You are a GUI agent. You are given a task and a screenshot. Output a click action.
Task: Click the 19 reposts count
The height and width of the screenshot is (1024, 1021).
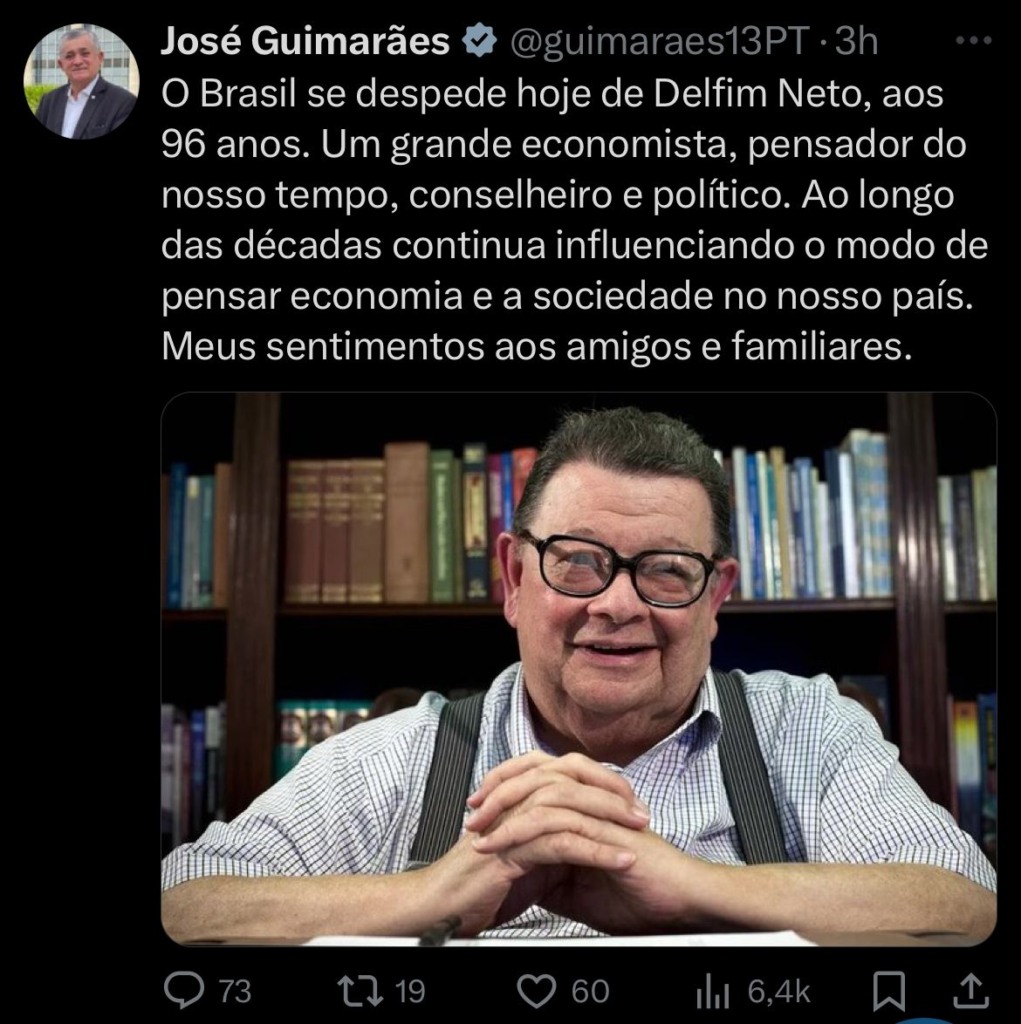(410, 991)
